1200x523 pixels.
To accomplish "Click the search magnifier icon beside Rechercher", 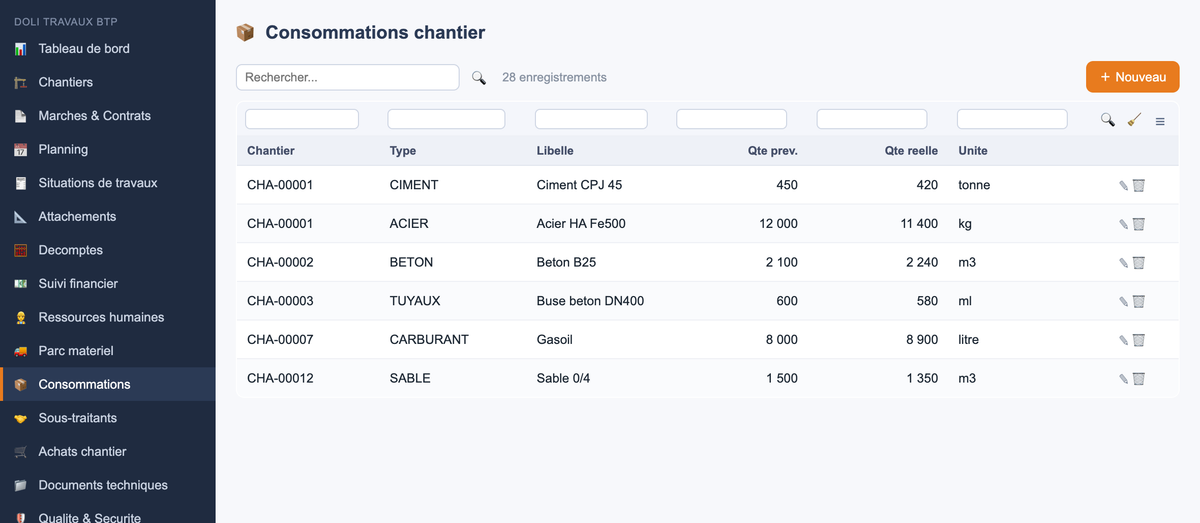I will [x=479, y=77].
